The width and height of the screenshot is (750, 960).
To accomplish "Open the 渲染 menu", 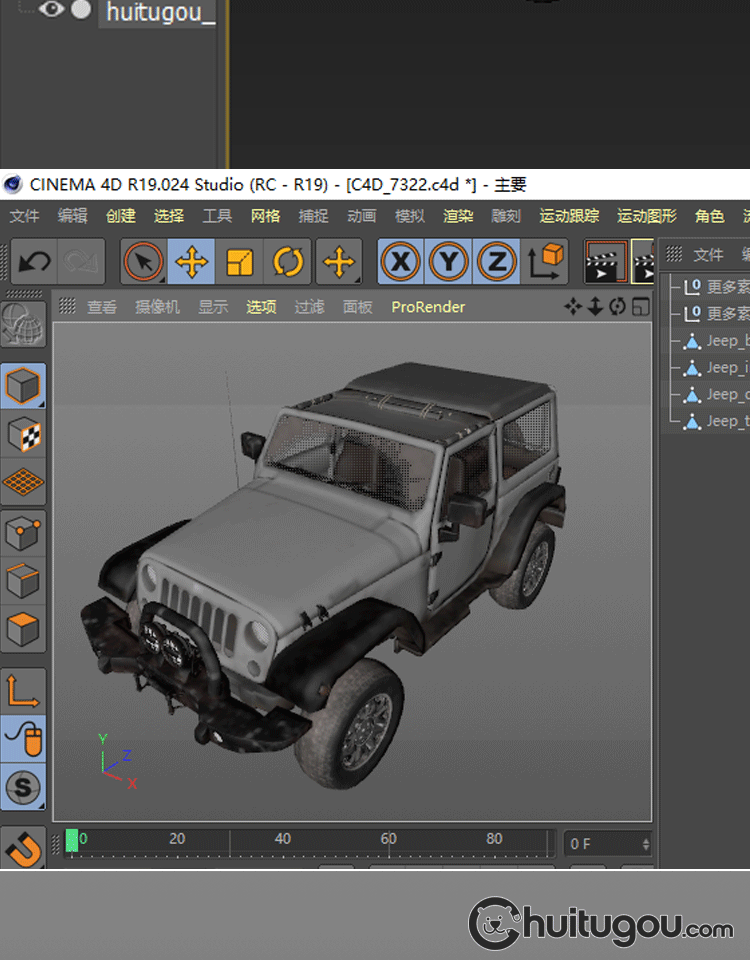I will 458,216.
